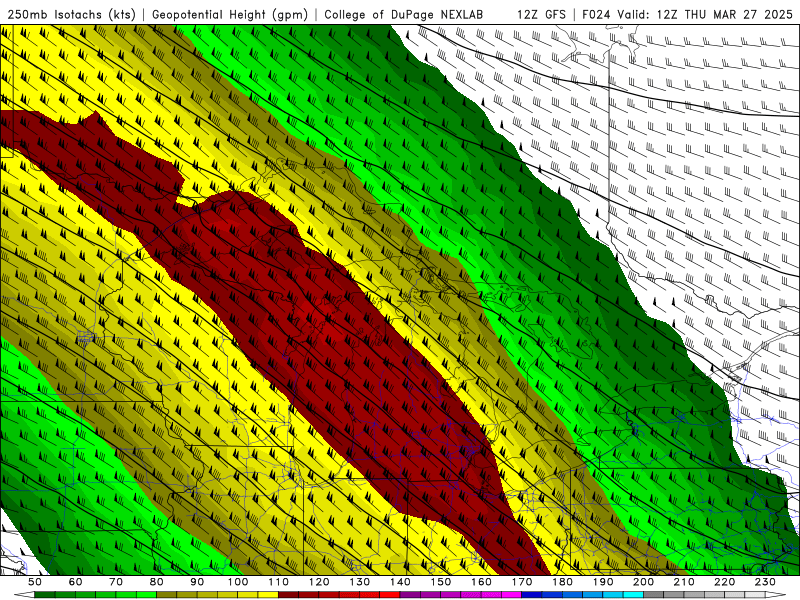Click the 210 scale label

pos(684,582)
